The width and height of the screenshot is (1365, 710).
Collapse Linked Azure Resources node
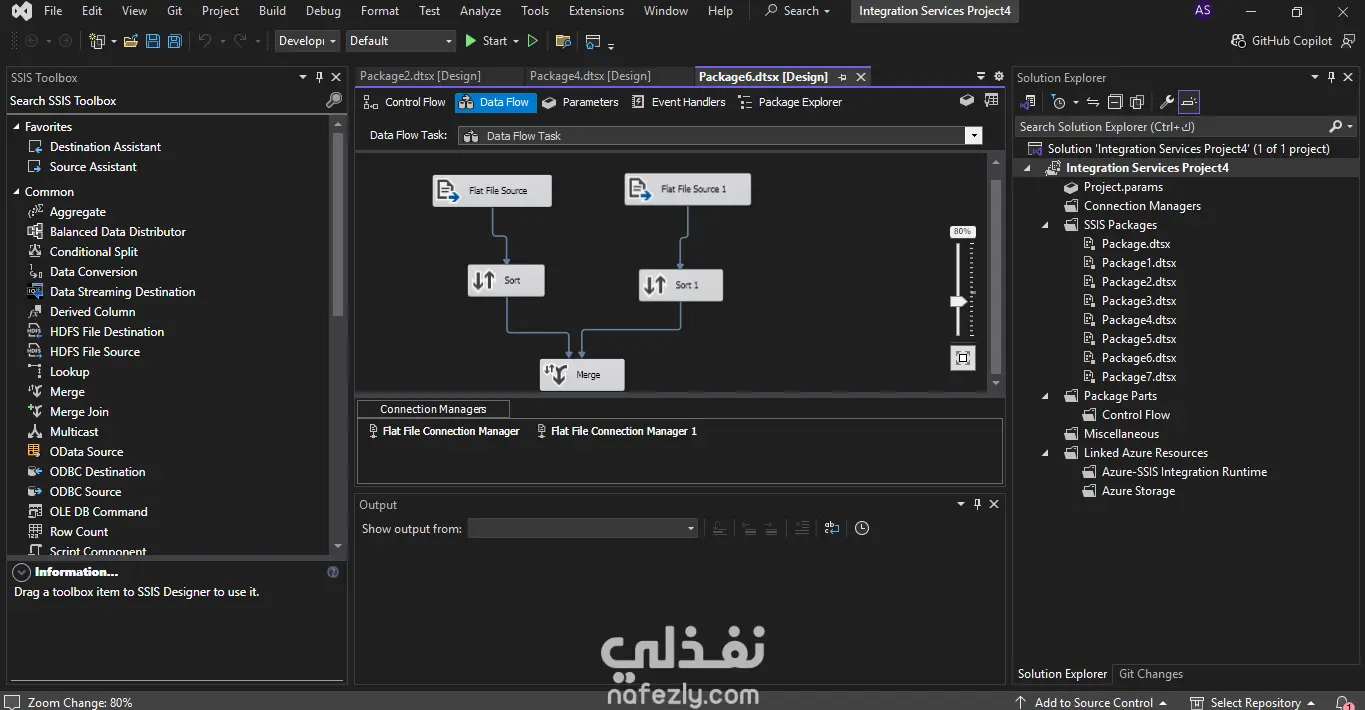tap(1046, 453)
